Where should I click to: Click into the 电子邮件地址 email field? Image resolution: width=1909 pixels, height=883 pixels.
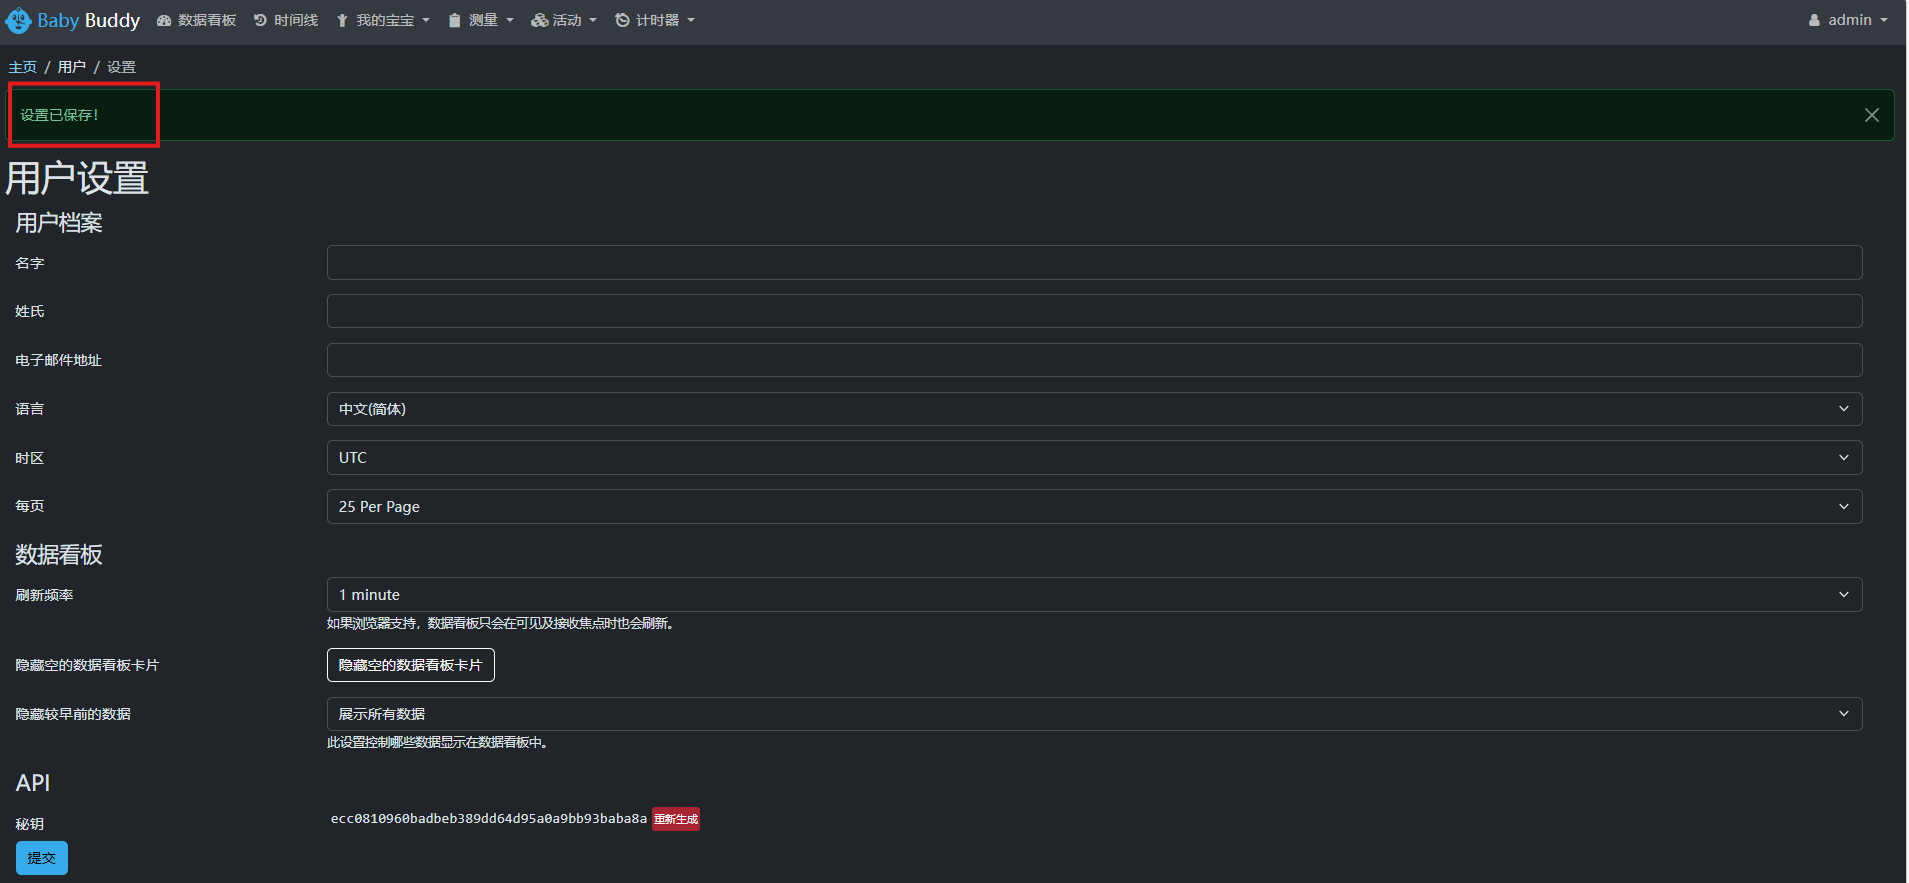tap(1094, 360)
